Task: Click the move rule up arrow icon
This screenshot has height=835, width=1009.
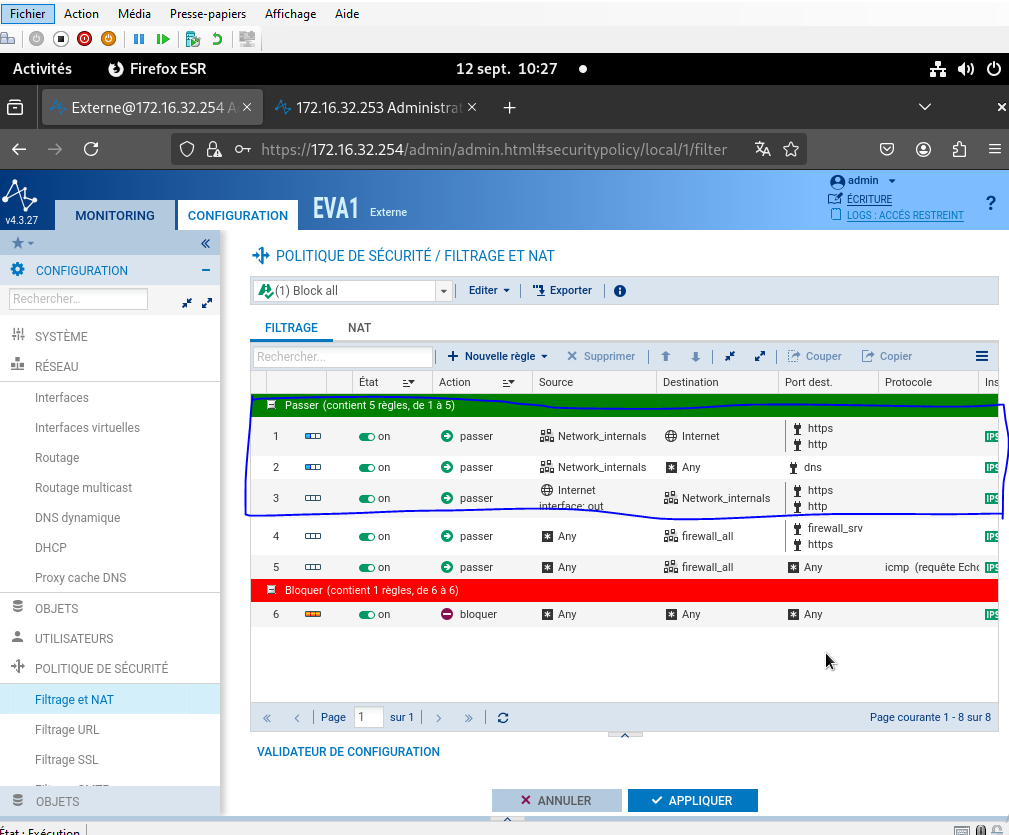Action: pos(666,356)
